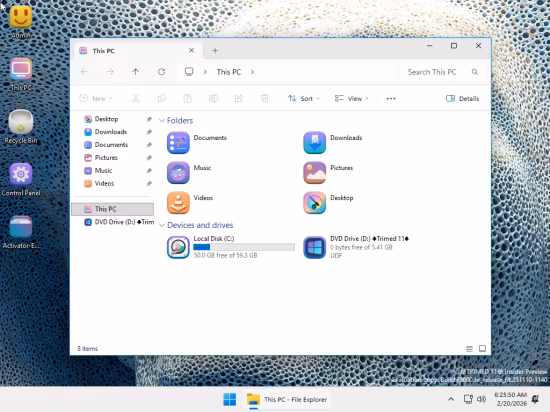This screenshot has height=412, width=550.
Task: Click the '8 items' status text
Action: tap(87, 349)
